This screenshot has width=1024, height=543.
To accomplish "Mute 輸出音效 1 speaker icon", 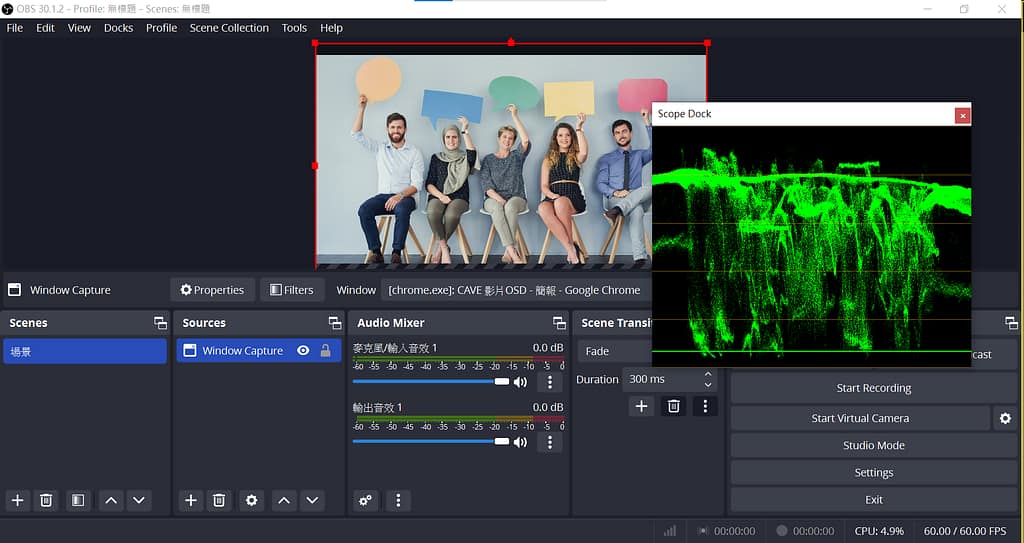I will 520,442.
